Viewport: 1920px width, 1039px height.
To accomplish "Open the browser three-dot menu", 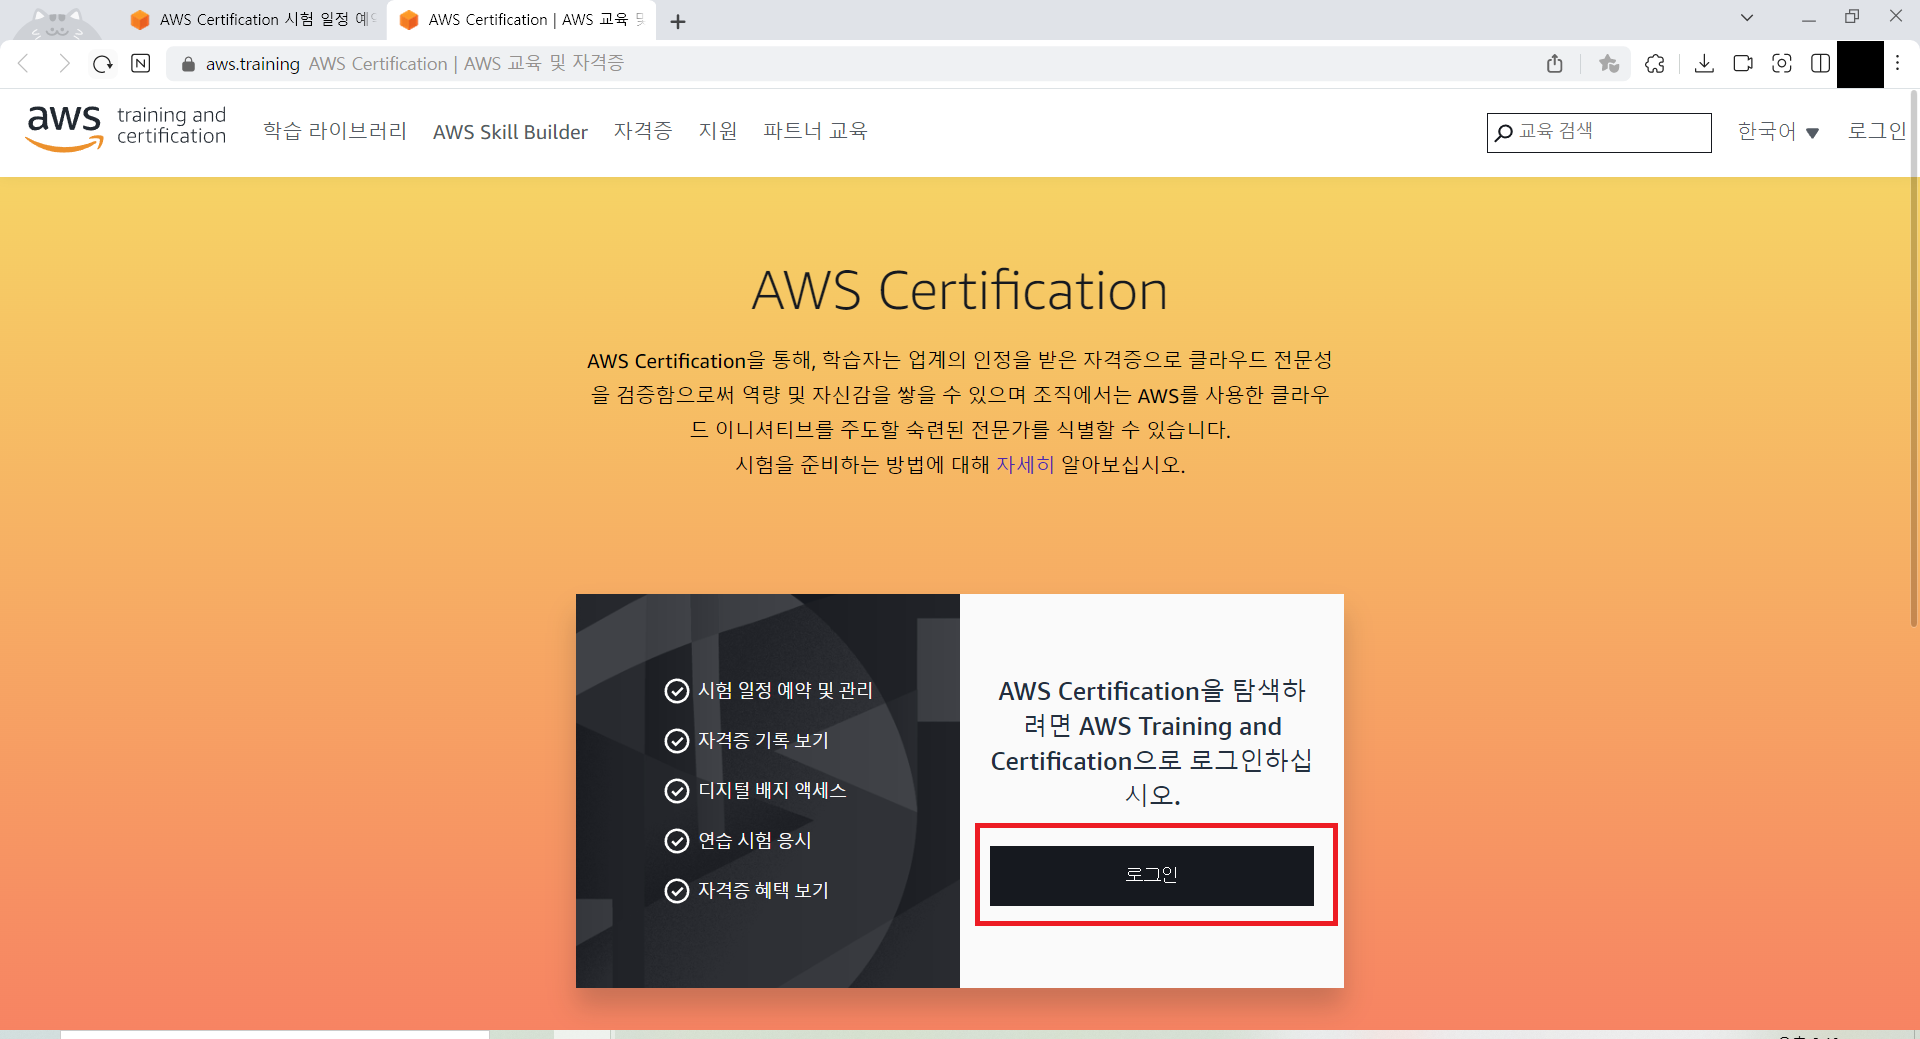I will pyautogui.click(x=1897, y=64).
